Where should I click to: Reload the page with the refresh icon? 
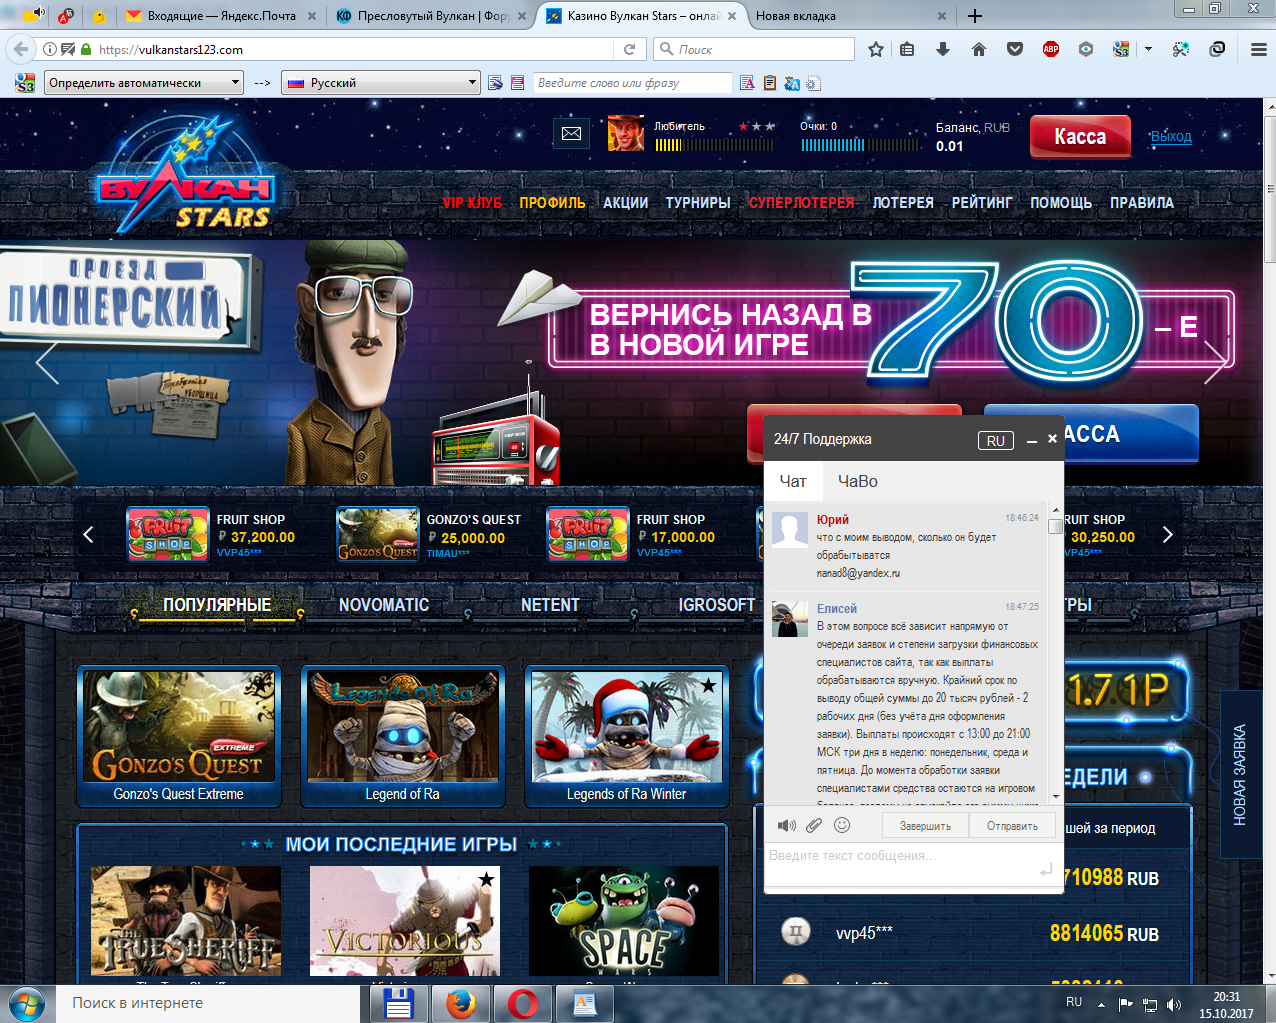pos(629,49)
